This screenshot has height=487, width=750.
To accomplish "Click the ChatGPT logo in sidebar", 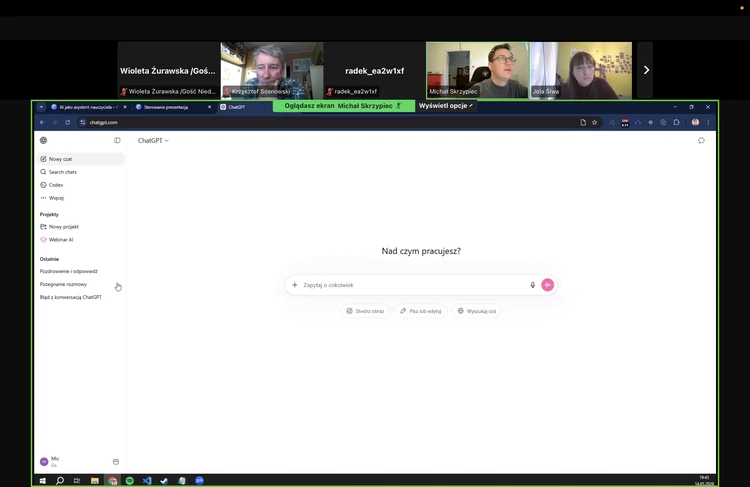I will (44, 140).
